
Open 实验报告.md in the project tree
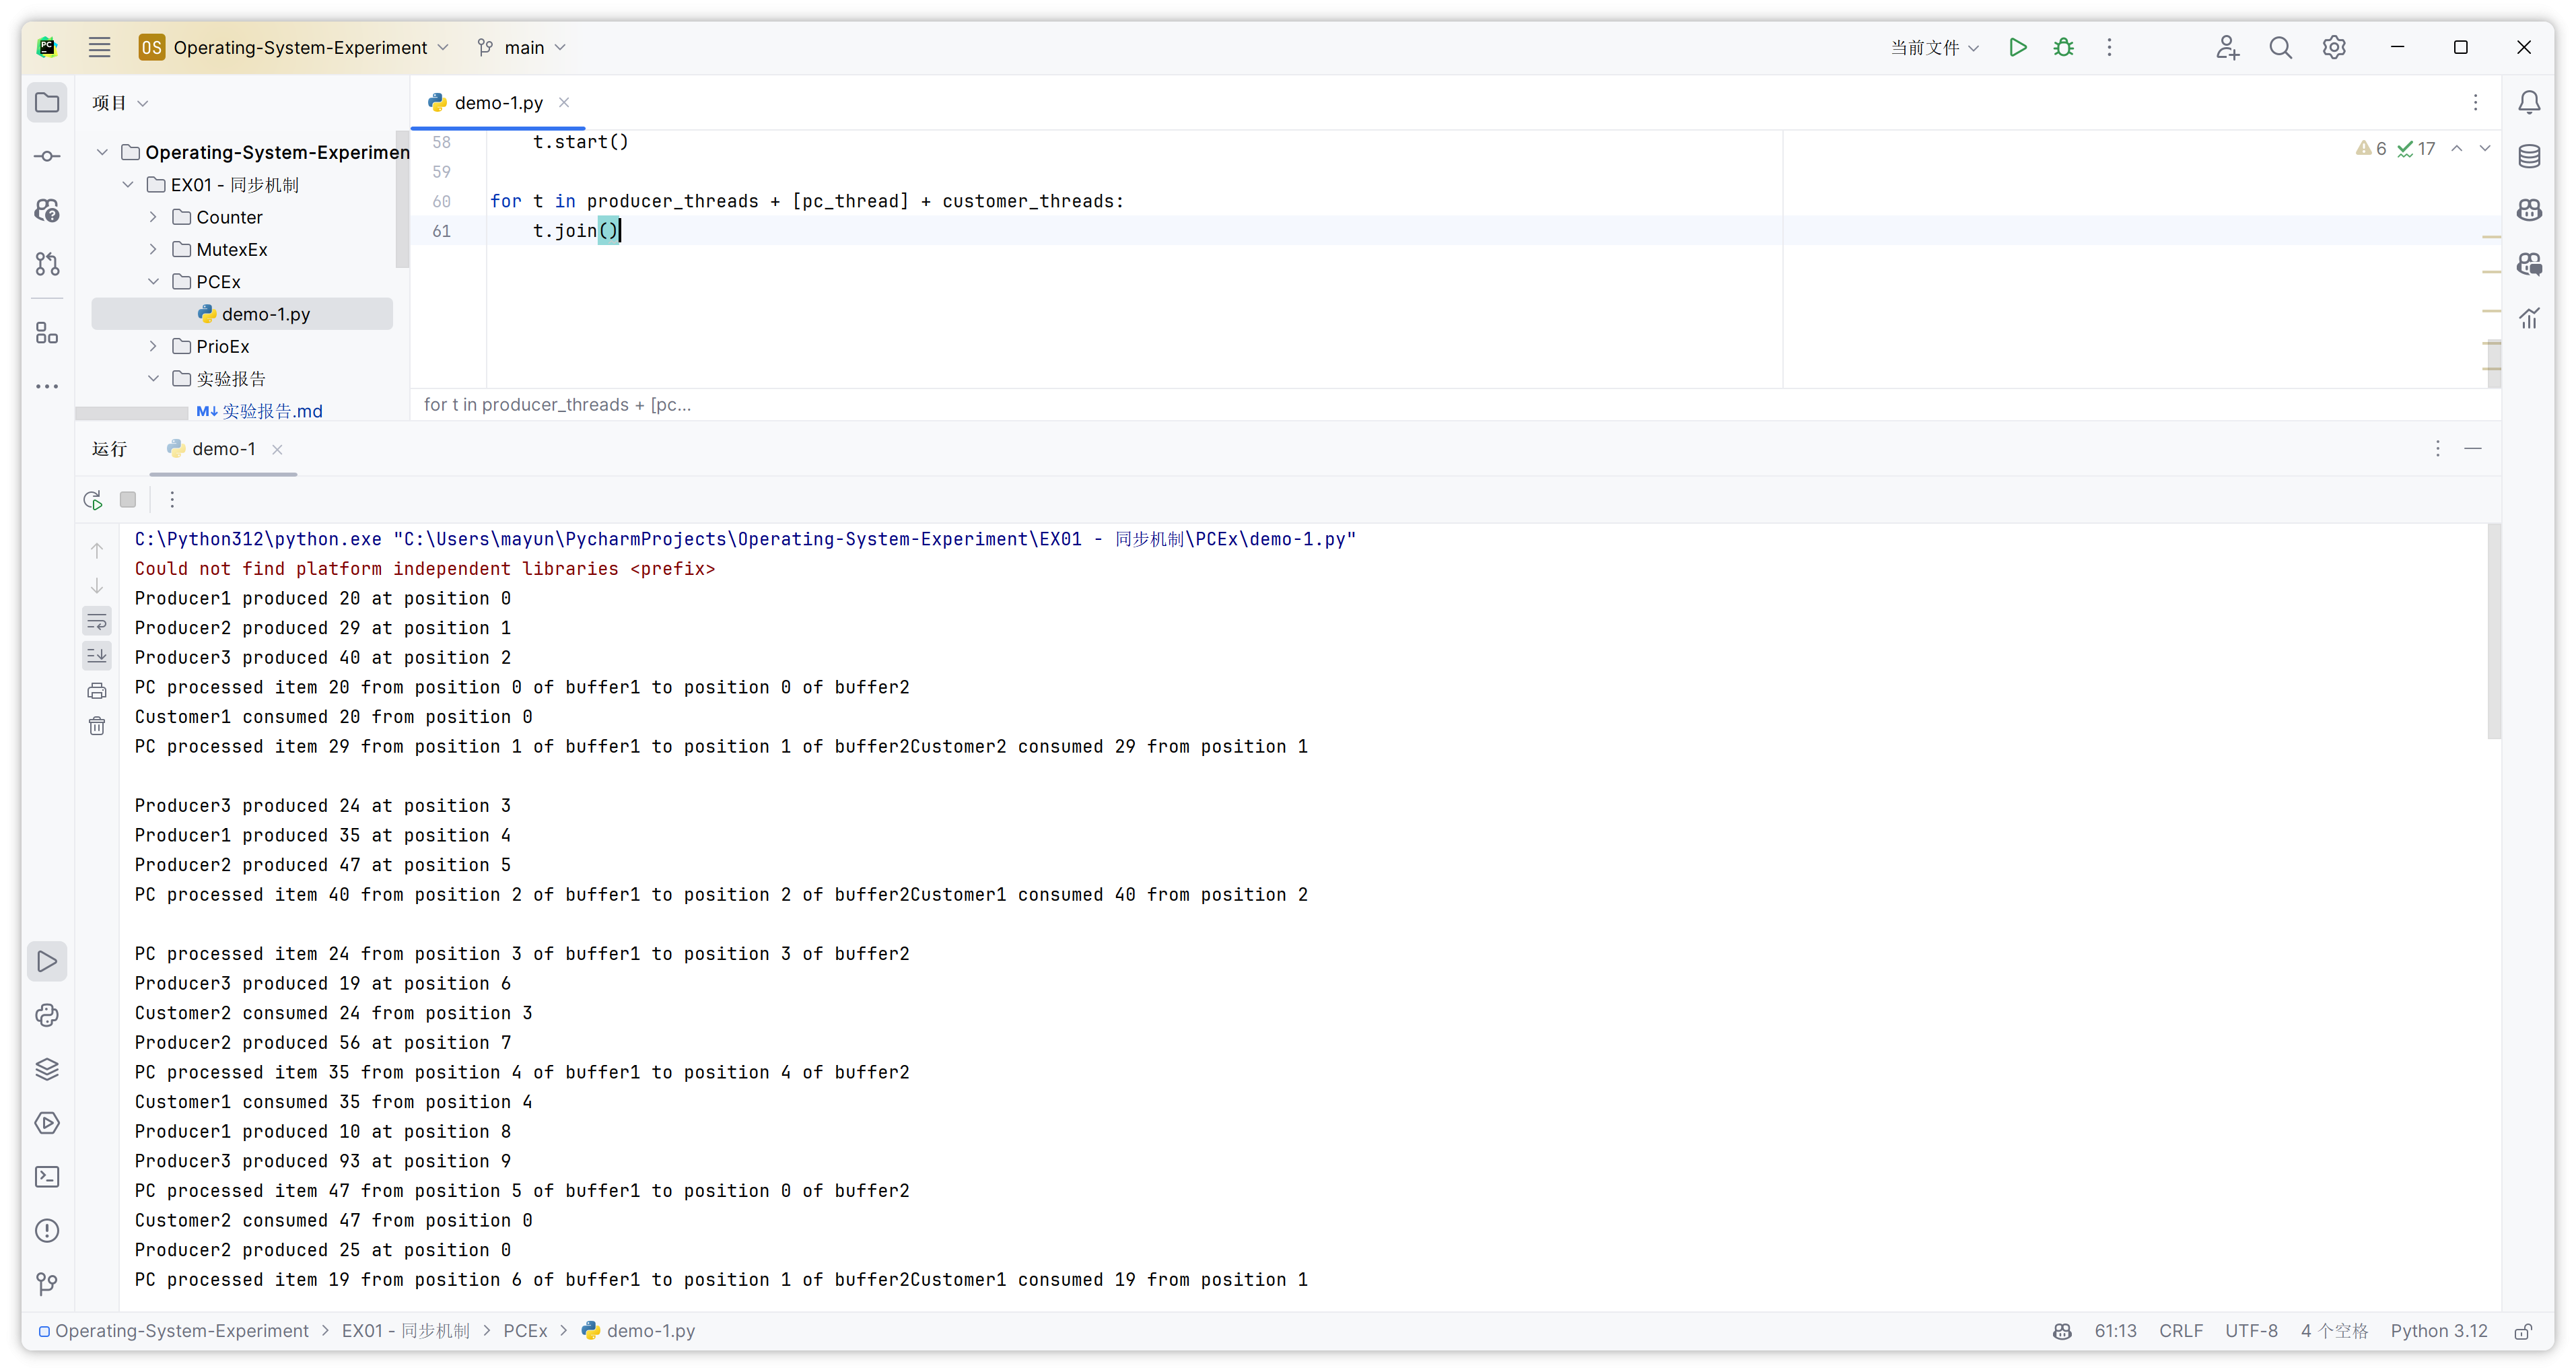(271, 411)
